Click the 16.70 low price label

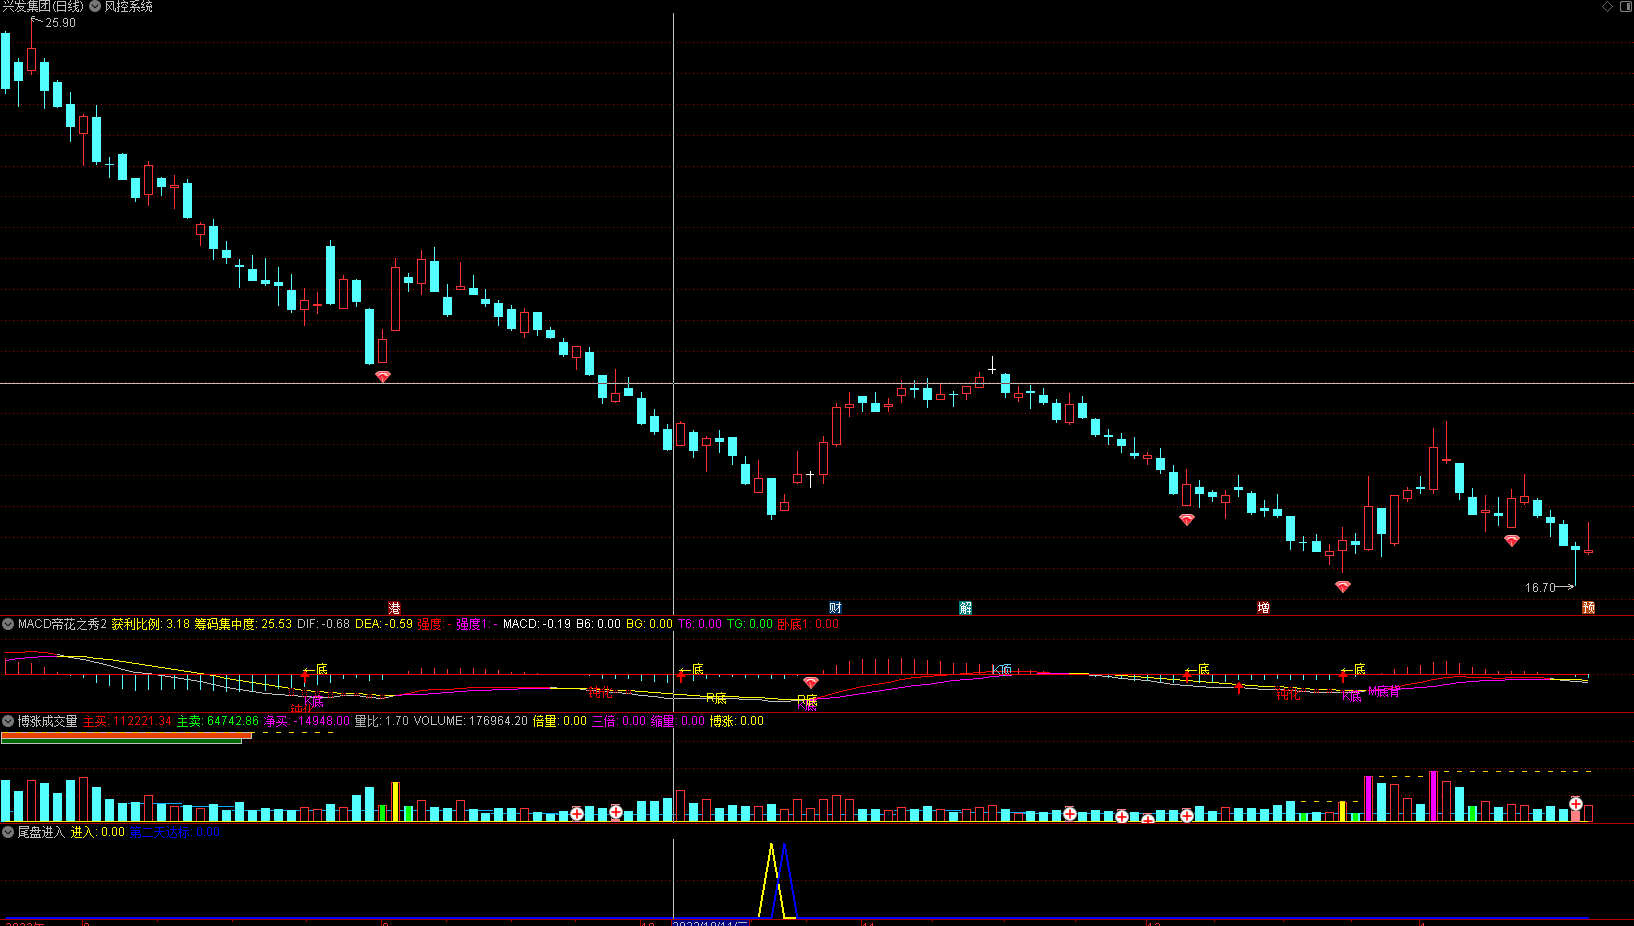[x=1540, y=588]
